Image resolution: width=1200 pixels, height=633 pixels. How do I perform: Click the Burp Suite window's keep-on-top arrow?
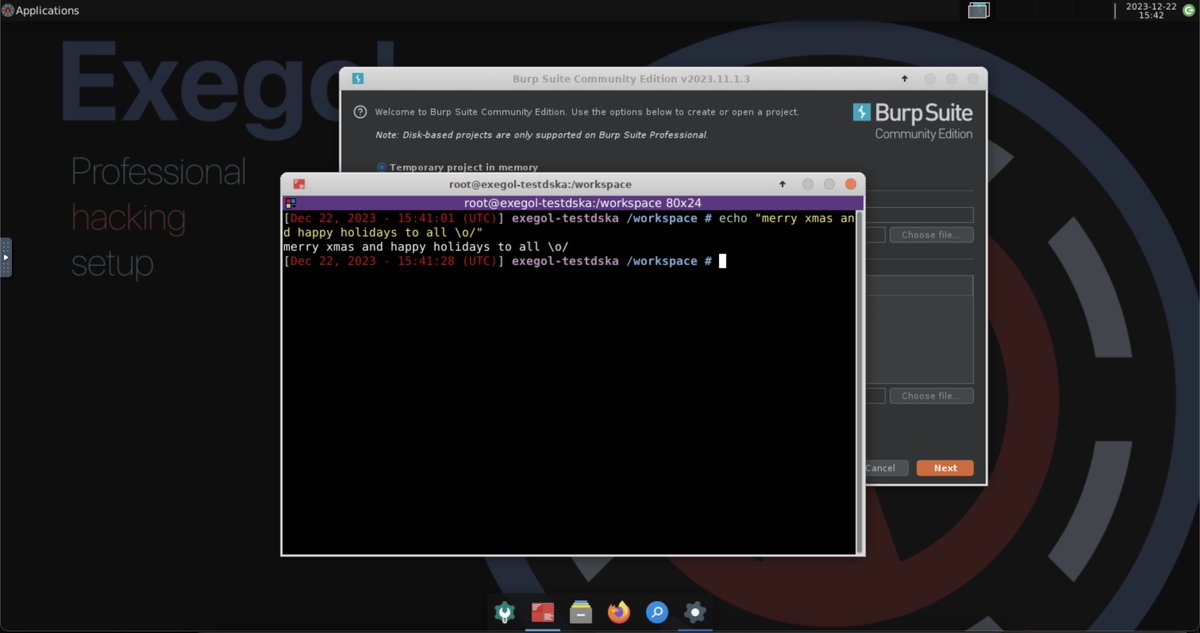click(x=905, y=78)
